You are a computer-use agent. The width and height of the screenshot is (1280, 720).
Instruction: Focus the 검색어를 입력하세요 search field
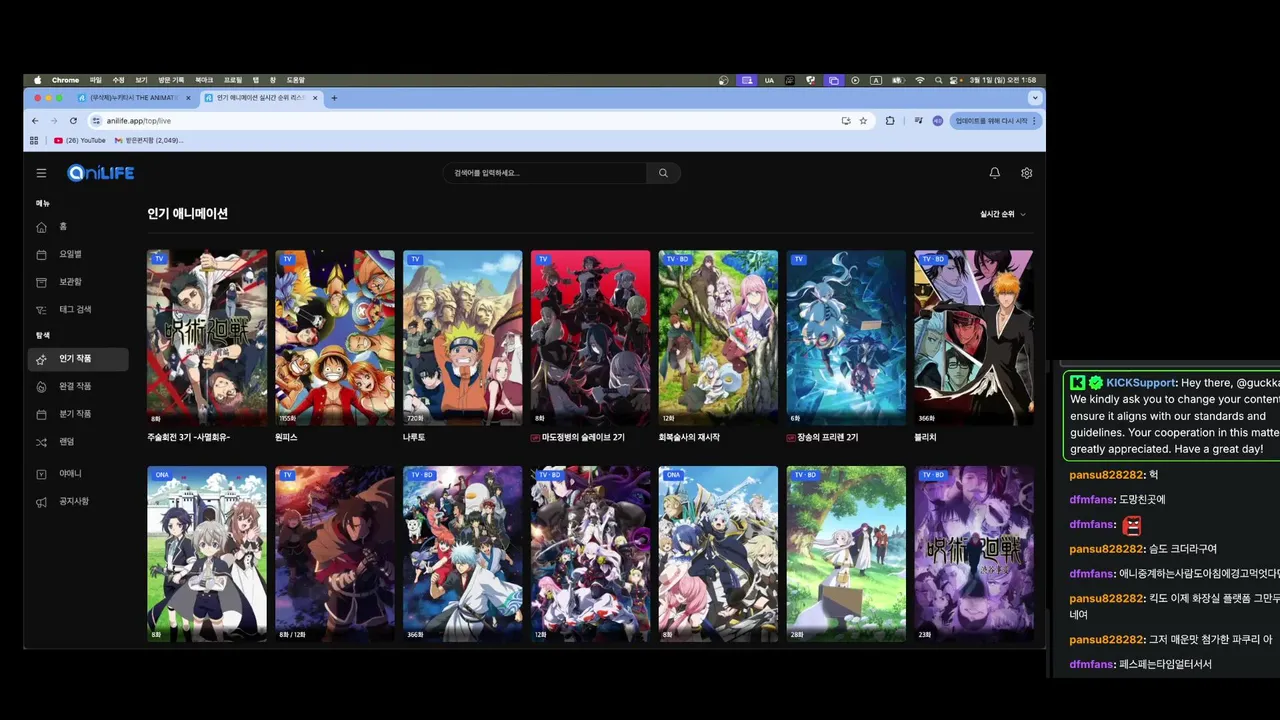(545, 173)
